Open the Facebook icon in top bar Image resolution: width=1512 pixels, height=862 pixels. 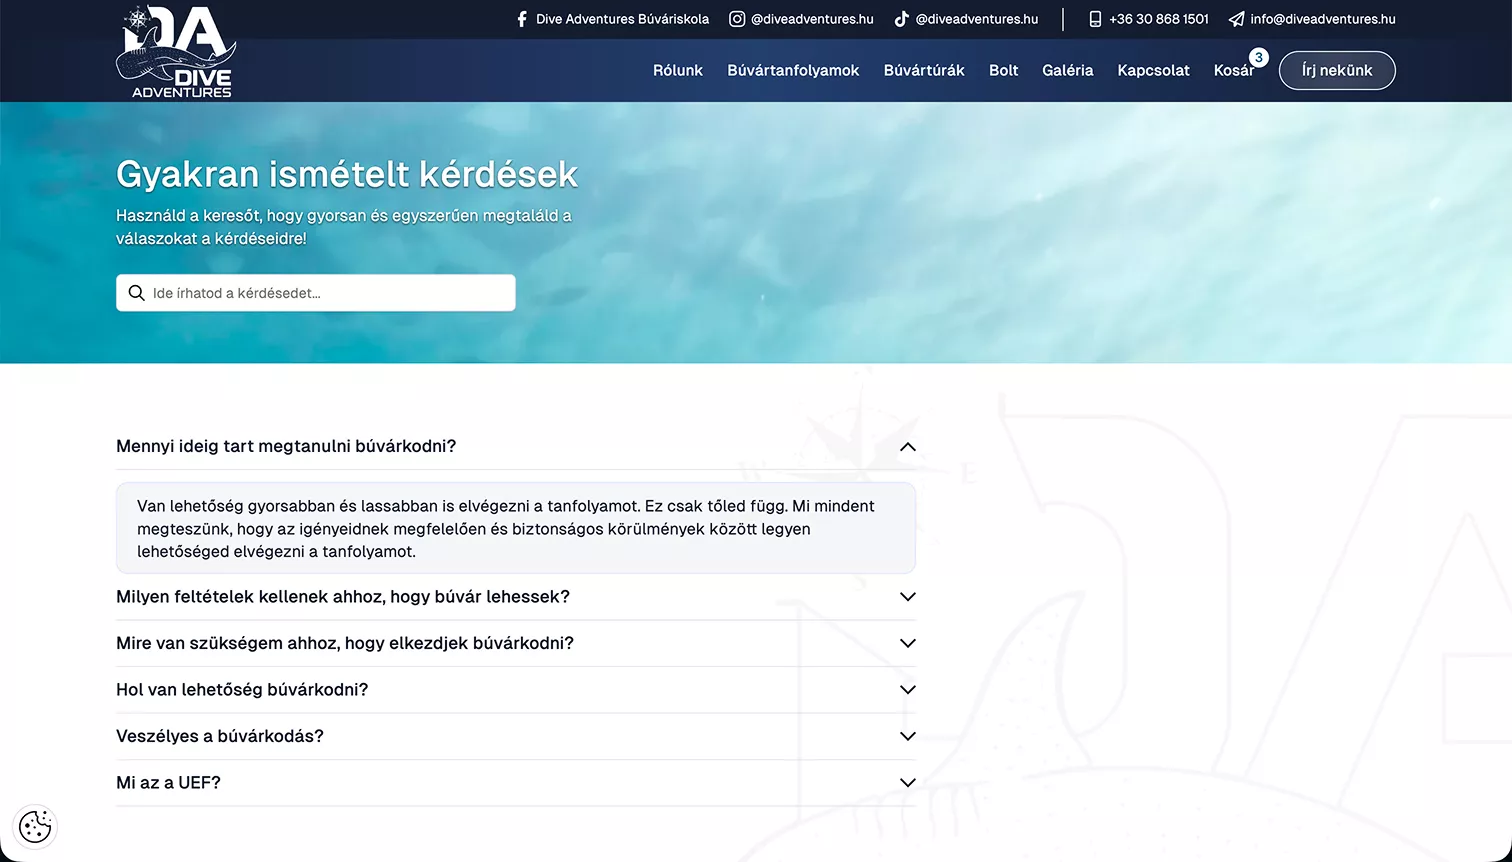coord(521,19)
